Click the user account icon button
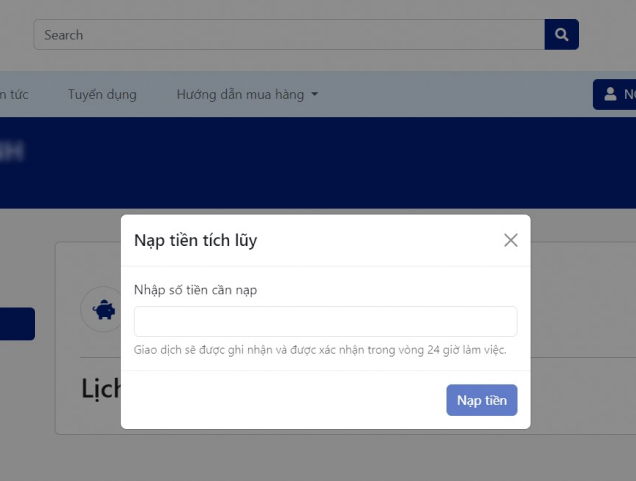 pyautogui.click(x=615, y=94)
